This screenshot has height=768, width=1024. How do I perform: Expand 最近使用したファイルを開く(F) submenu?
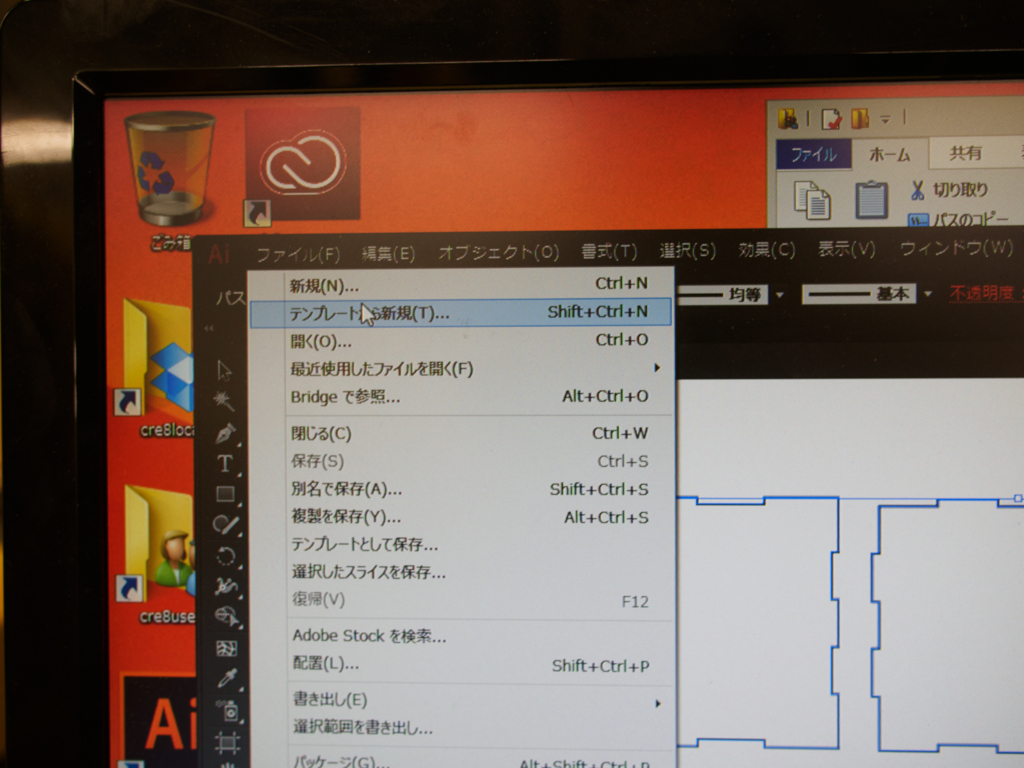point(460,368)
